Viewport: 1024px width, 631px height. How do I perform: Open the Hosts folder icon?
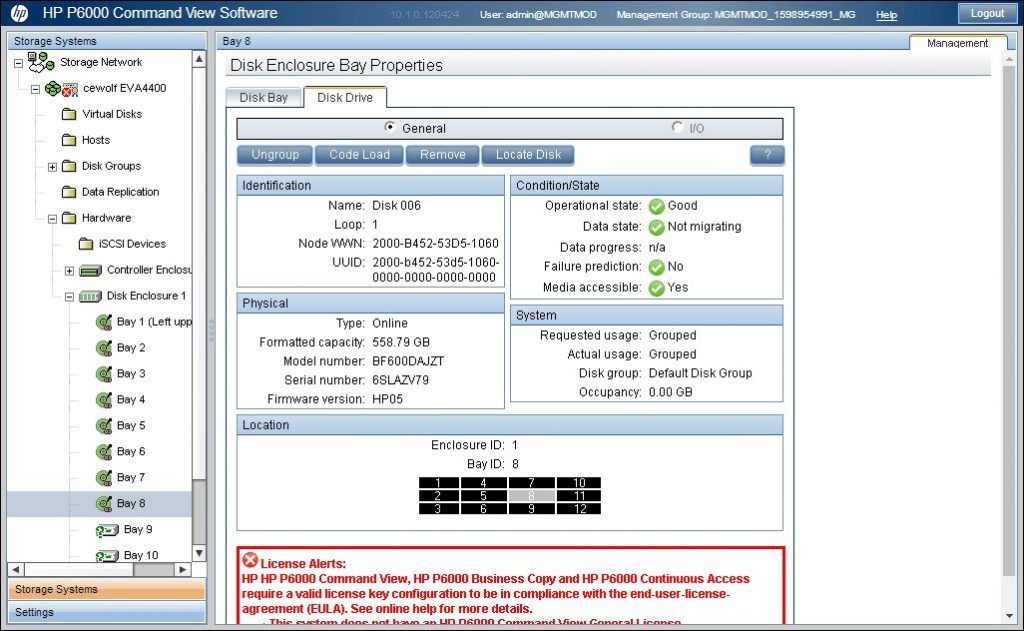pos(69,140)
